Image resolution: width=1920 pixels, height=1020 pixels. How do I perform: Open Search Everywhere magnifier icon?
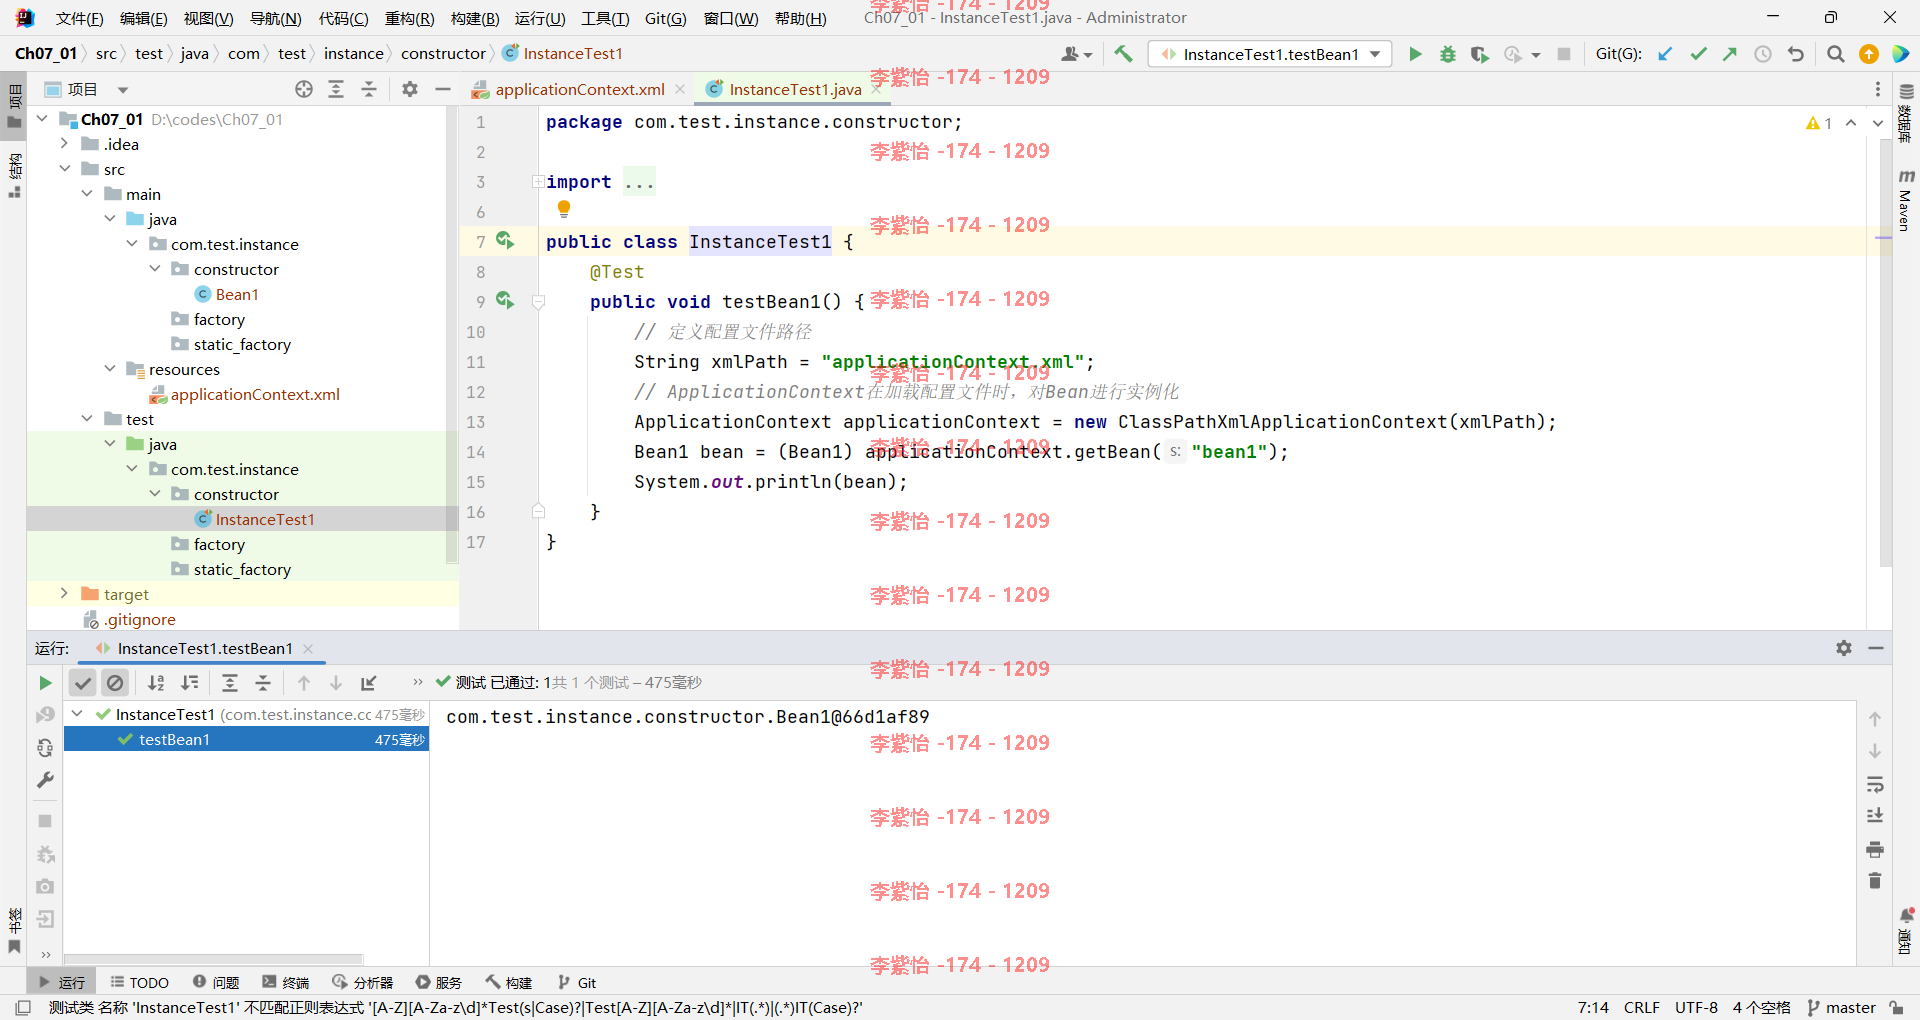(x=1835, y=54)
